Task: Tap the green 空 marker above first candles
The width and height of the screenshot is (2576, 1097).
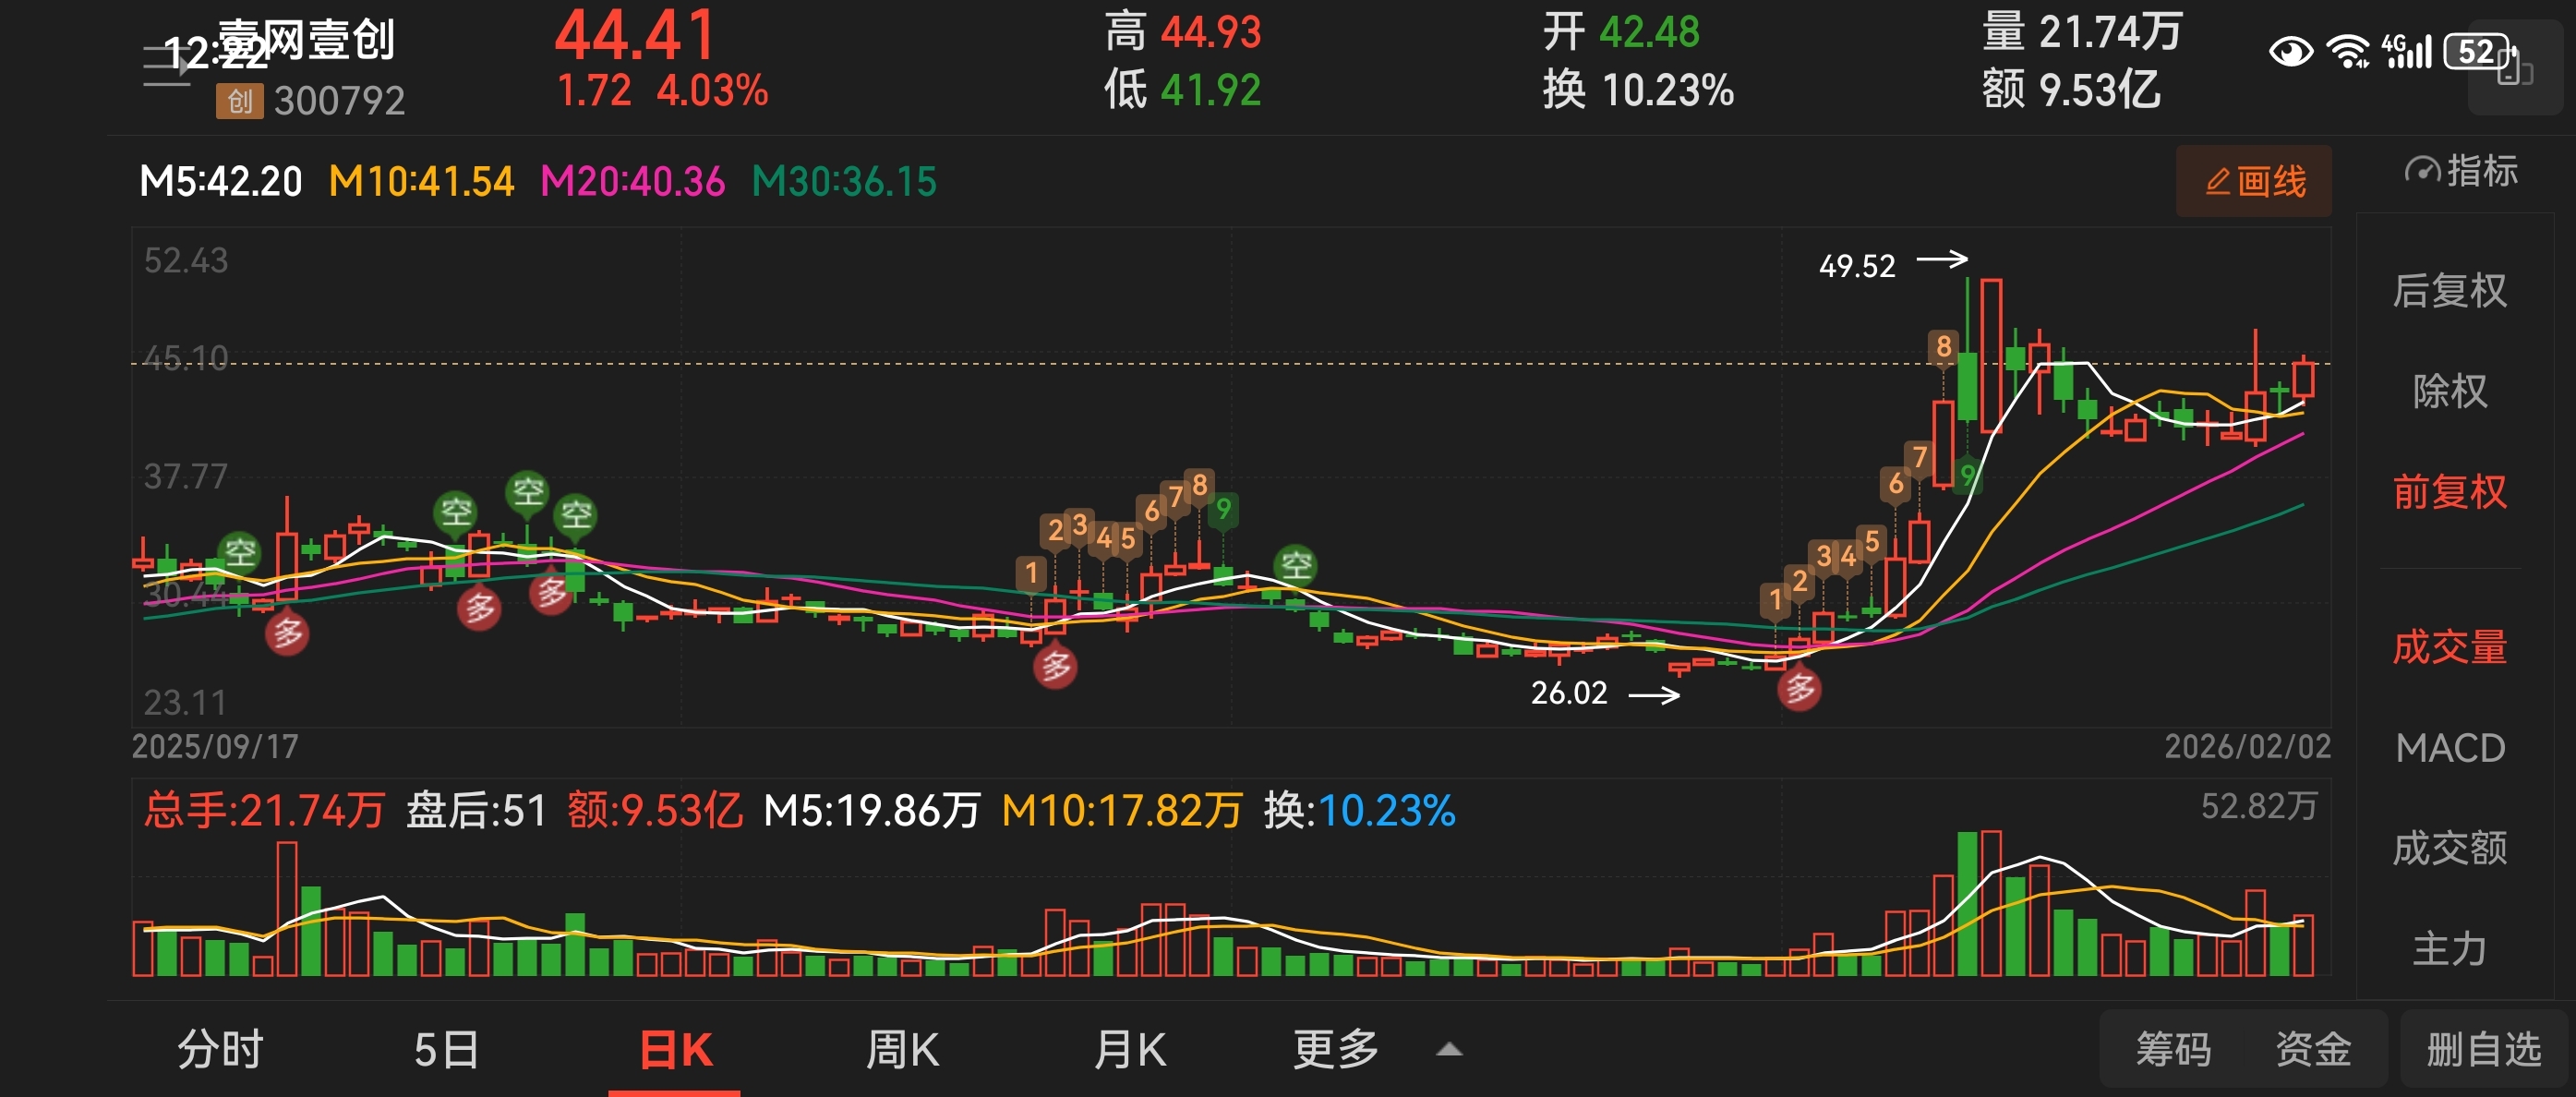Action: [x=240, y=551]
